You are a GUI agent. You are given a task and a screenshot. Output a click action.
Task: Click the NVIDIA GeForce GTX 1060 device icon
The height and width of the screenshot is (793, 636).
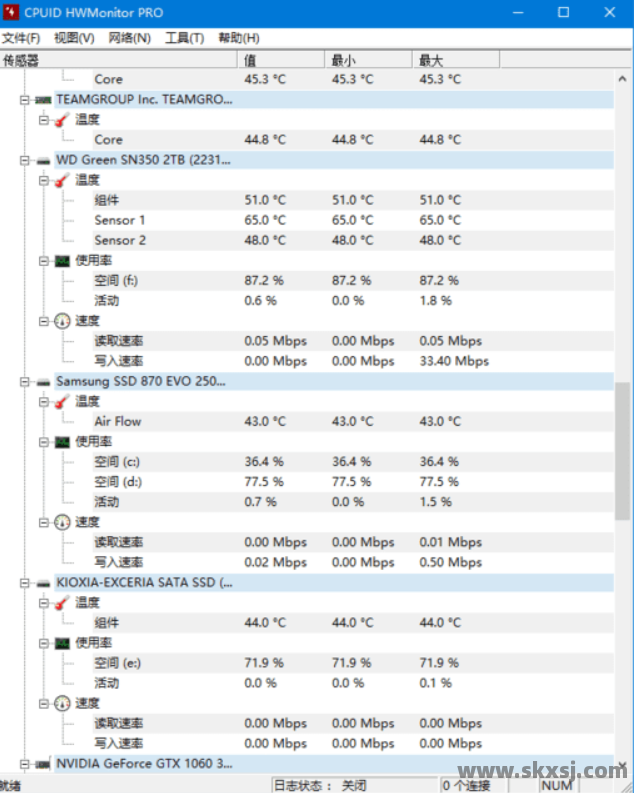click(43, 763)
